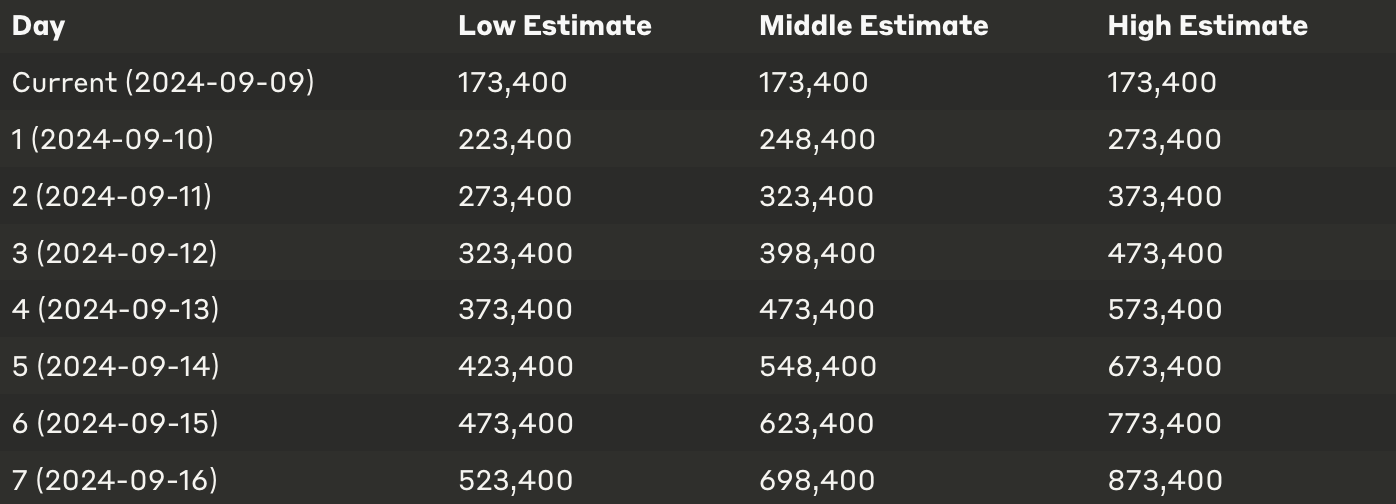Click the middle estimate value 398,400
1396x504 pixels.
pos(818,253)
